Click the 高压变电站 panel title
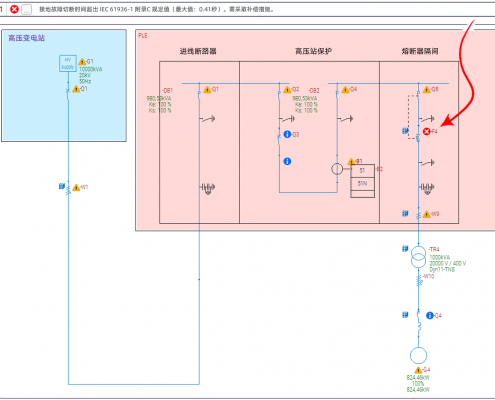This screenshot has height=400, width=495. point(27,38)
